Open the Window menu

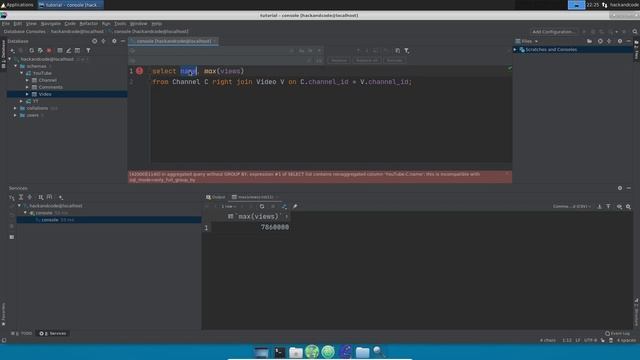pos(138,24)
